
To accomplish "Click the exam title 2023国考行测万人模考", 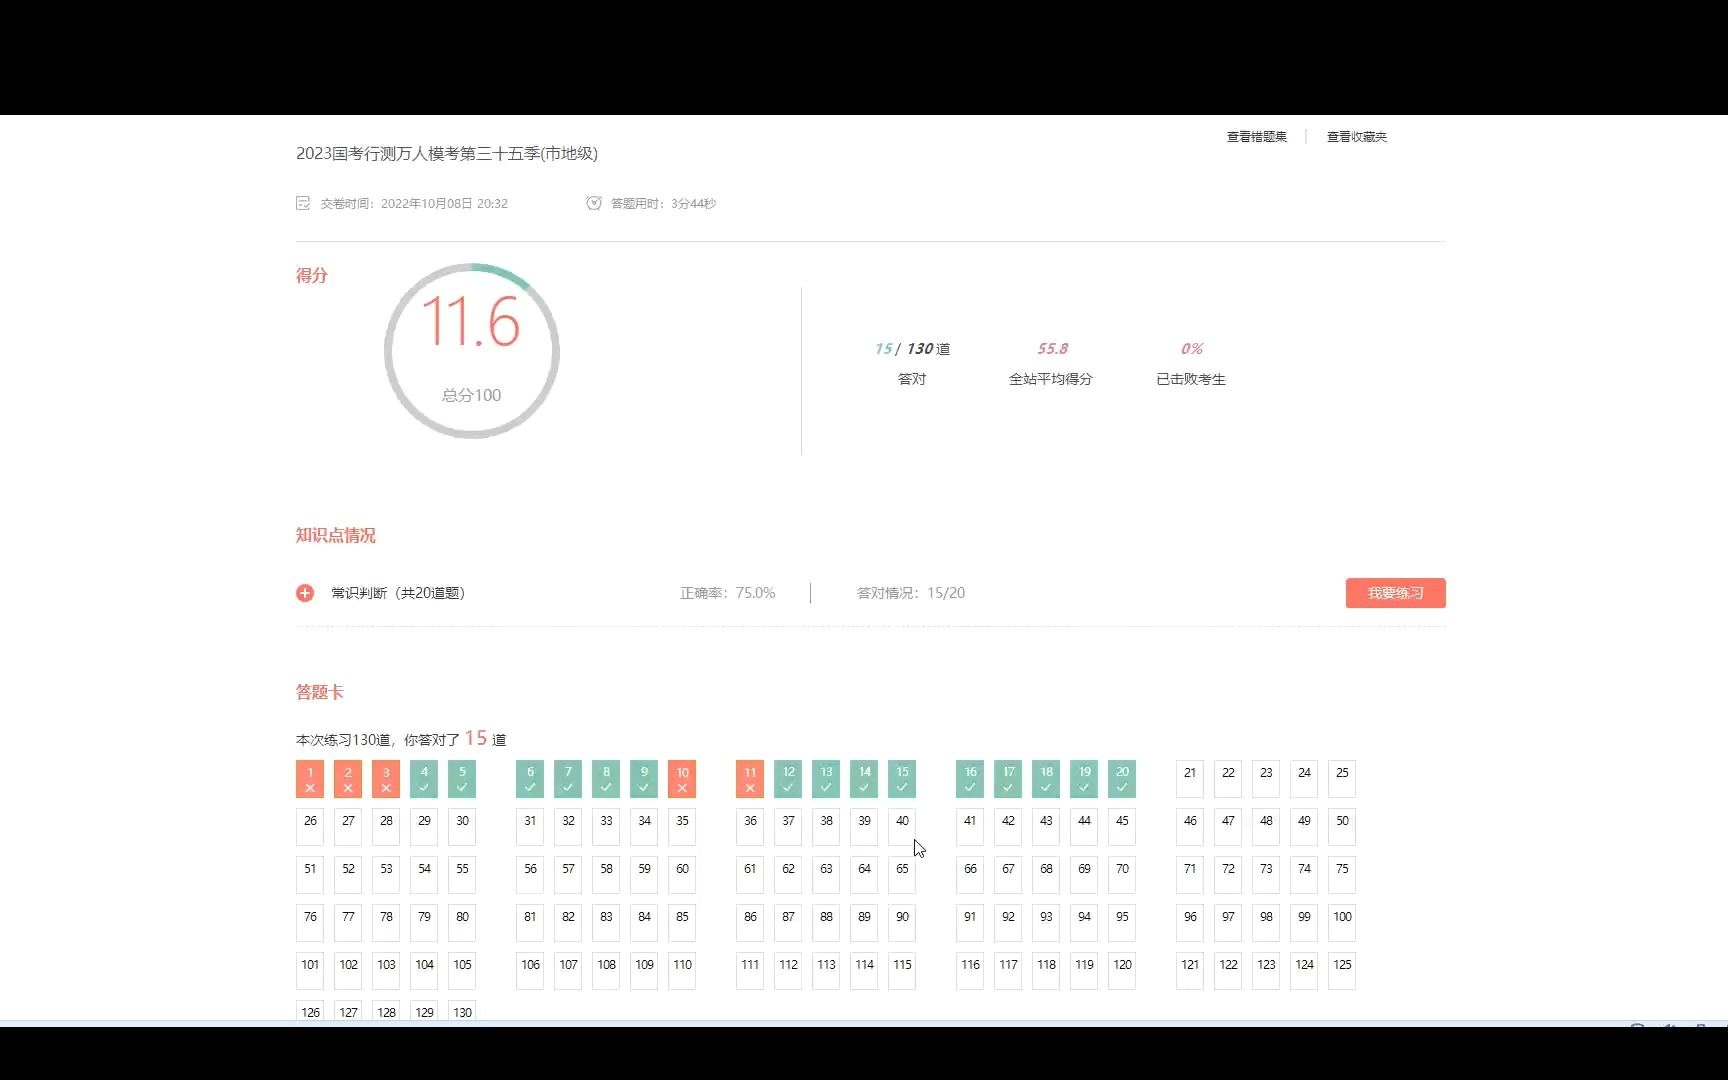I will point(447,153).
